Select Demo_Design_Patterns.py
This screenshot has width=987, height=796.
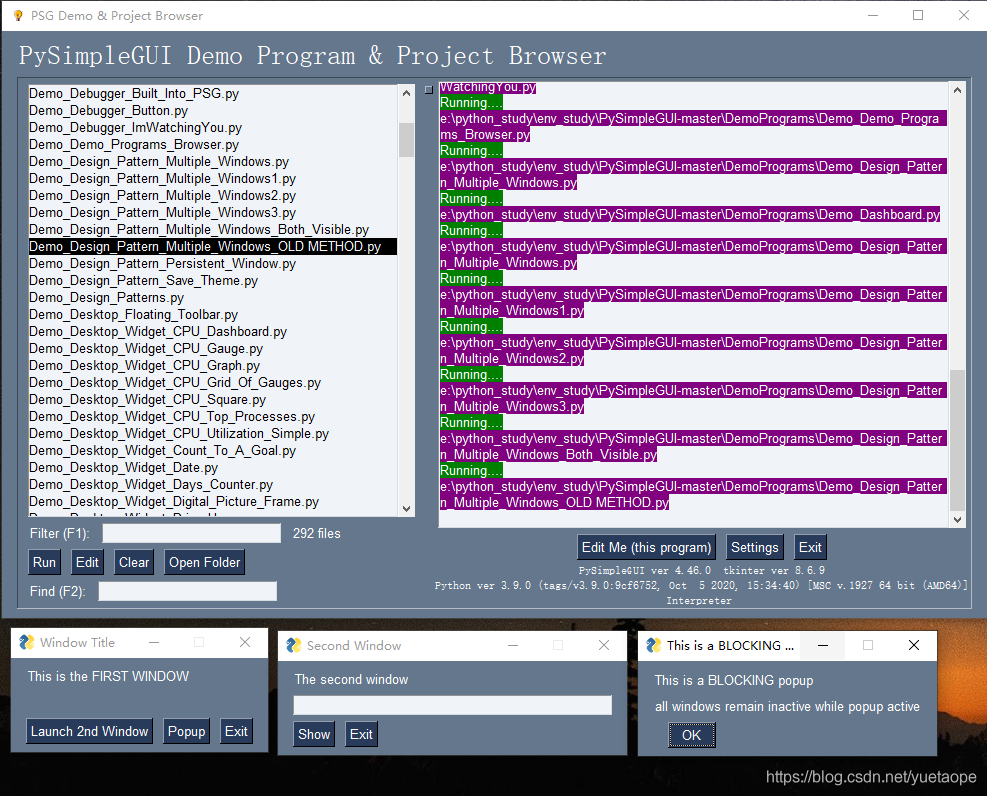click(x=213, y=297)
